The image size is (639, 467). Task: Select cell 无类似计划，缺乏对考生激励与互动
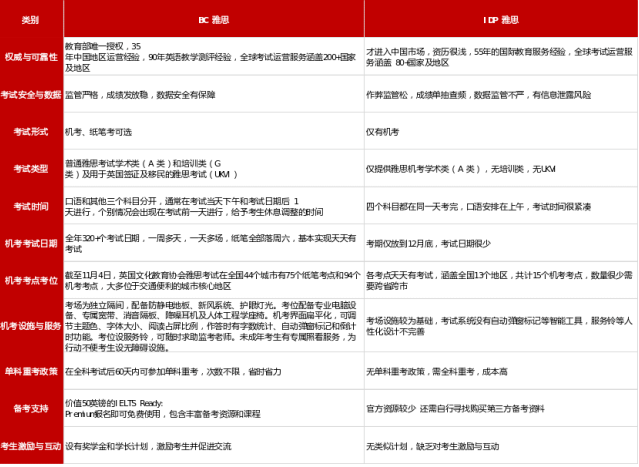pos(501,445)
